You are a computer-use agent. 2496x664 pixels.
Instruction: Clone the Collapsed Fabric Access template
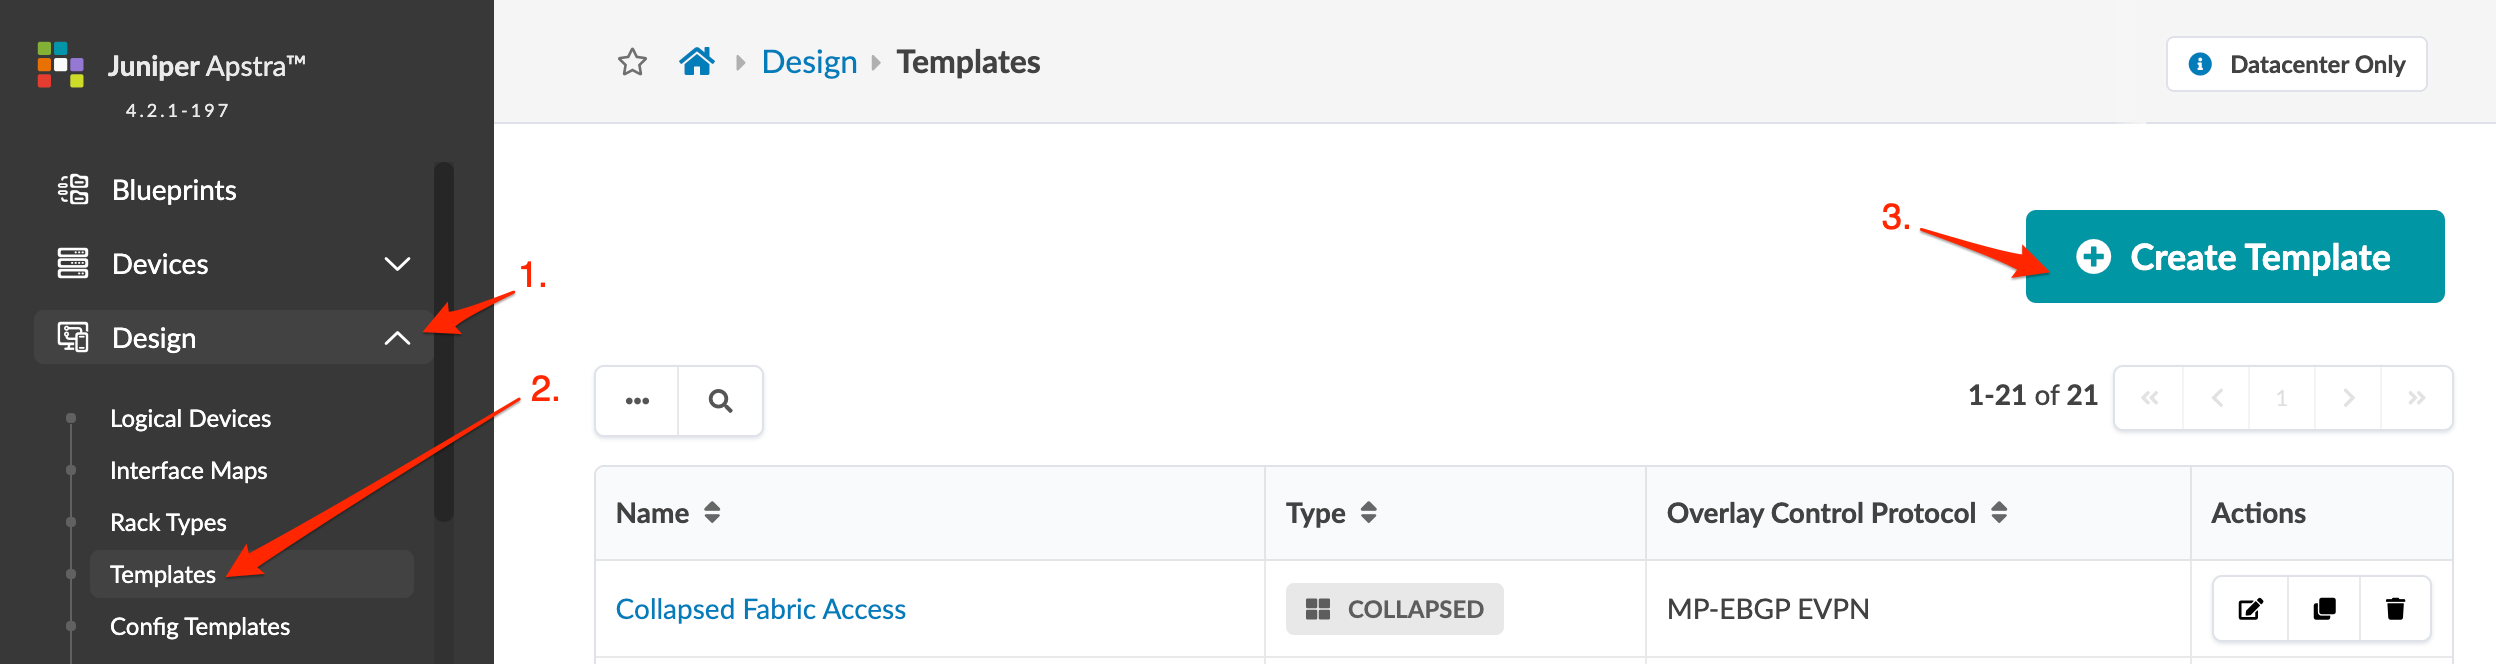pos(2324,609)
